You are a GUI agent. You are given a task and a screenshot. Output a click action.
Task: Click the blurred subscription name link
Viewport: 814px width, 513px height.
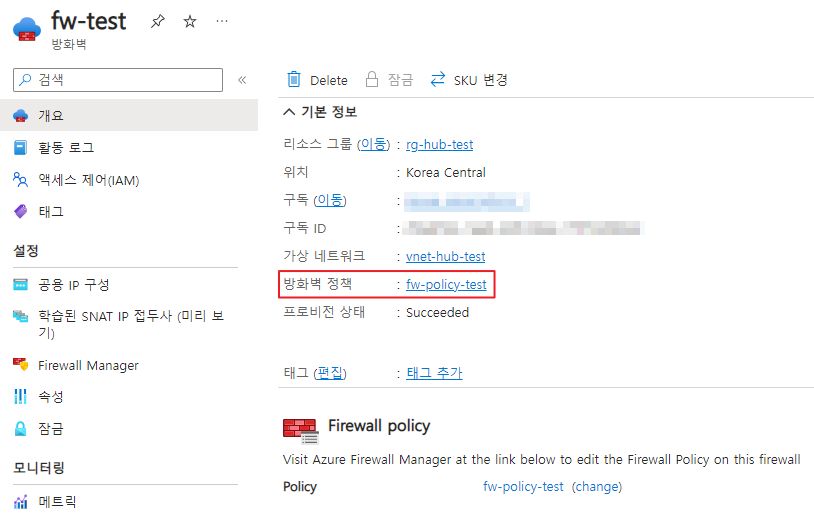tap(466, 201)
